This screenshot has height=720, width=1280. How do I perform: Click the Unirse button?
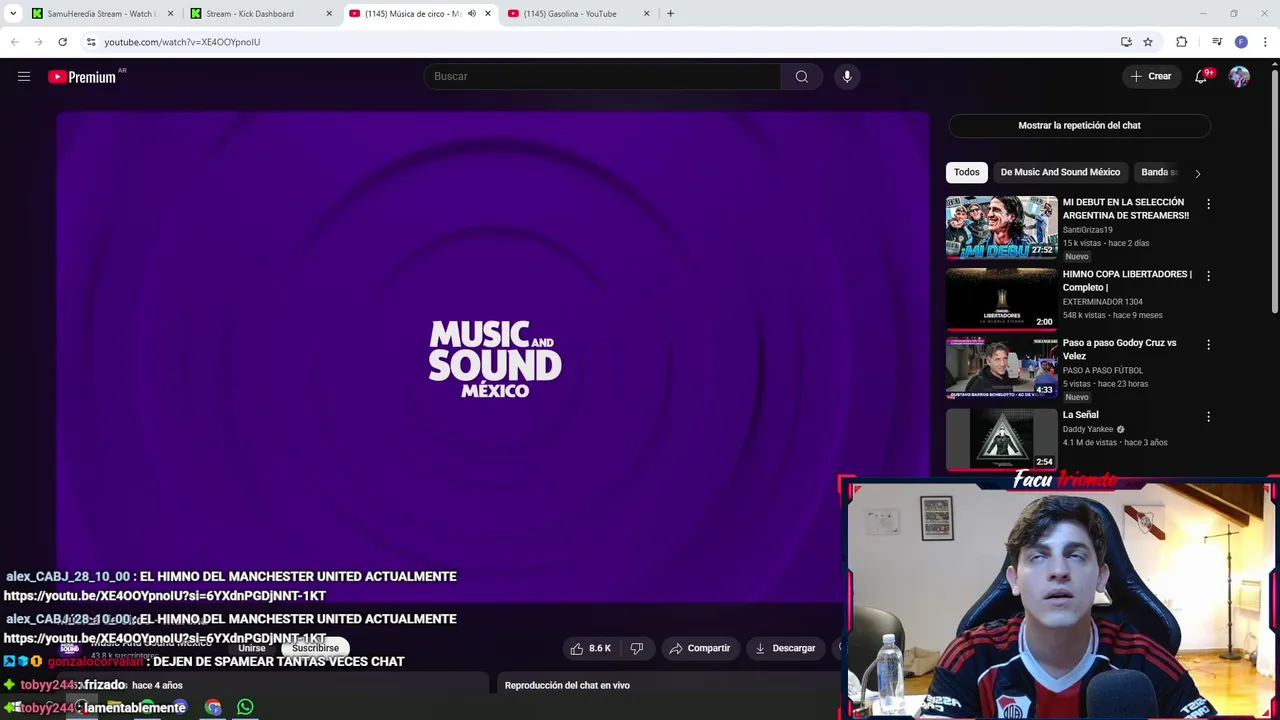click(252, 648)
